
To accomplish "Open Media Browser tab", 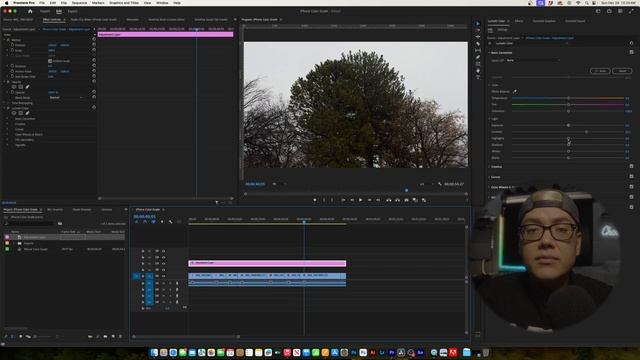I will 82,209.
